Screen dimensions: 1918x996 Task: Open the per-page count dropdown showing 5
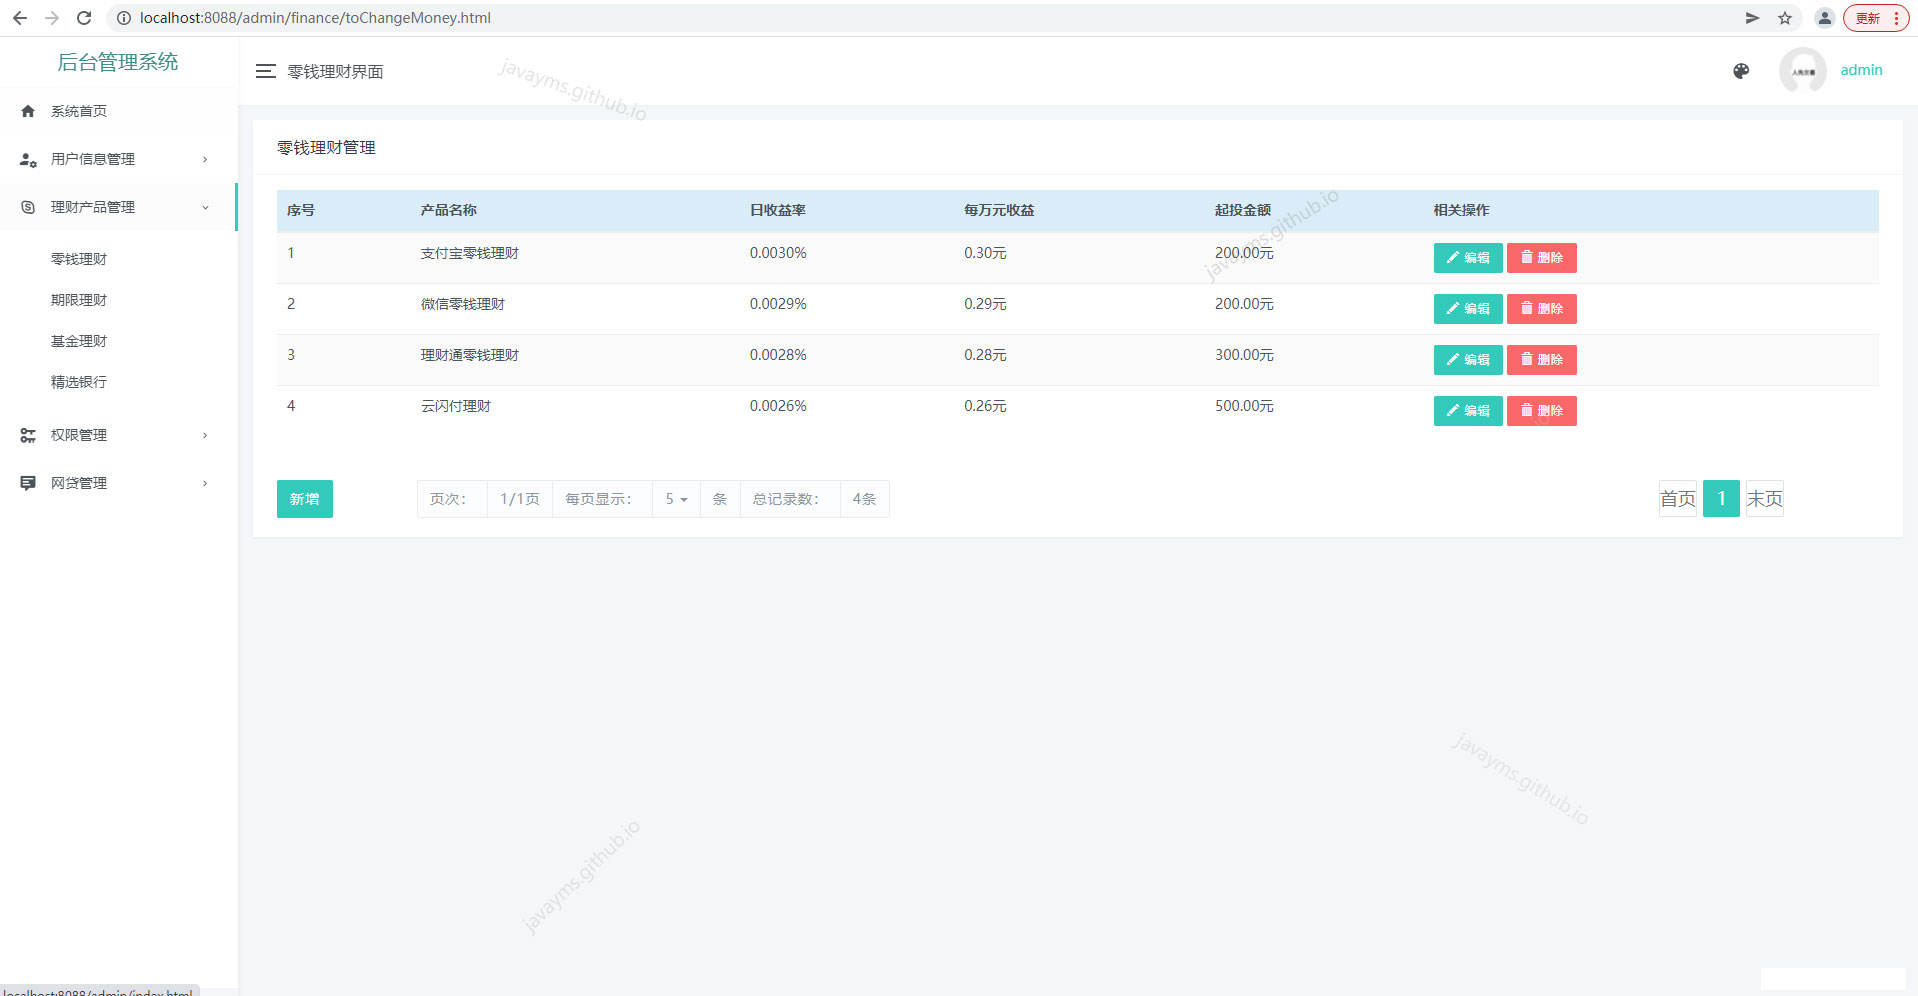676,499
